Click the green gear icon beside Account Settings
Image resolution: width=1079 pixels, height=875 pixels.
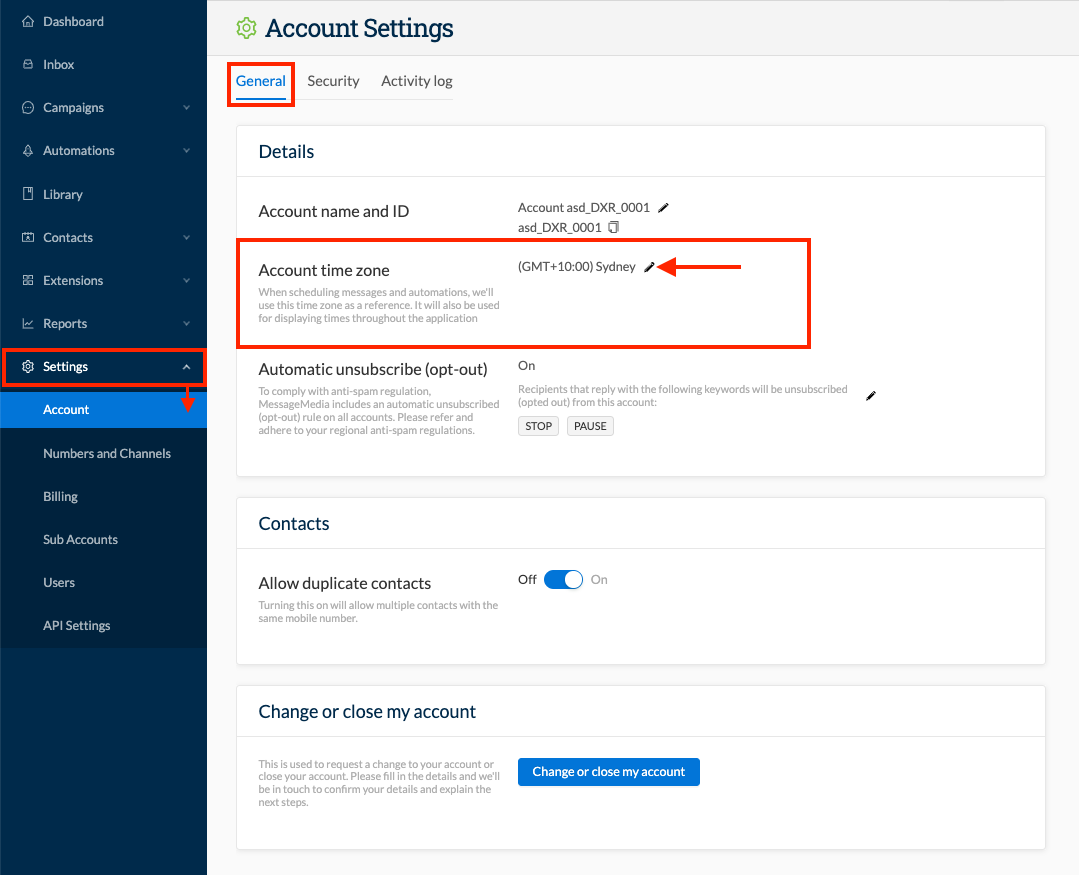point(246,28)
